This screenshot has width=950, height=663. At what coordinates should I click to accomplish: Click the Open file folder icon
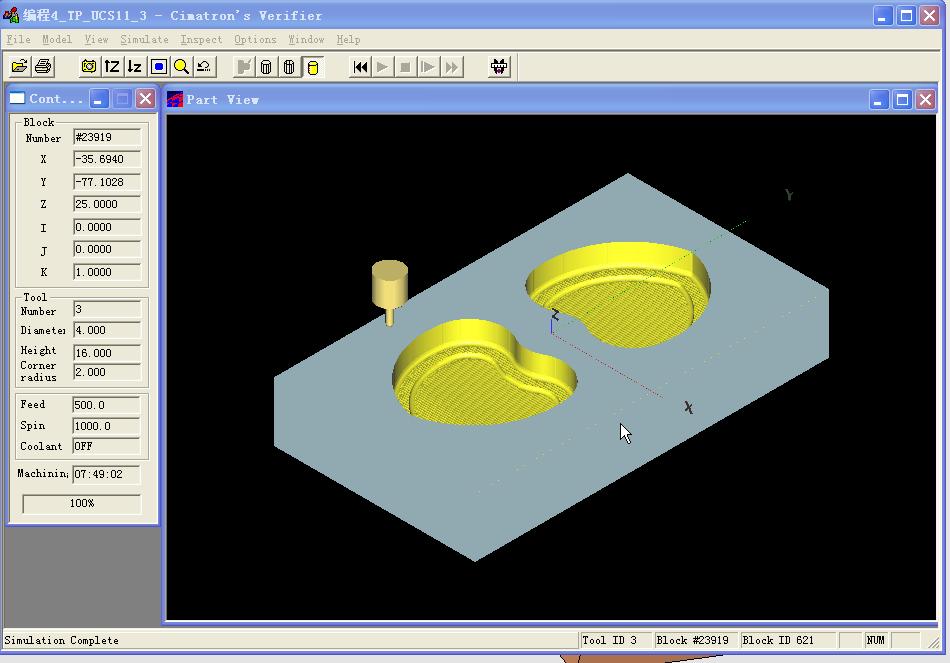19,67
